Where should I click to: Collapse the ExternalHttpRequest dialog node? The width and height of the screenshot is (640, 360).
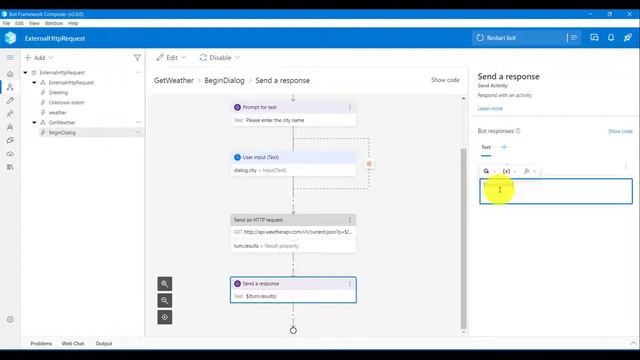34,82
